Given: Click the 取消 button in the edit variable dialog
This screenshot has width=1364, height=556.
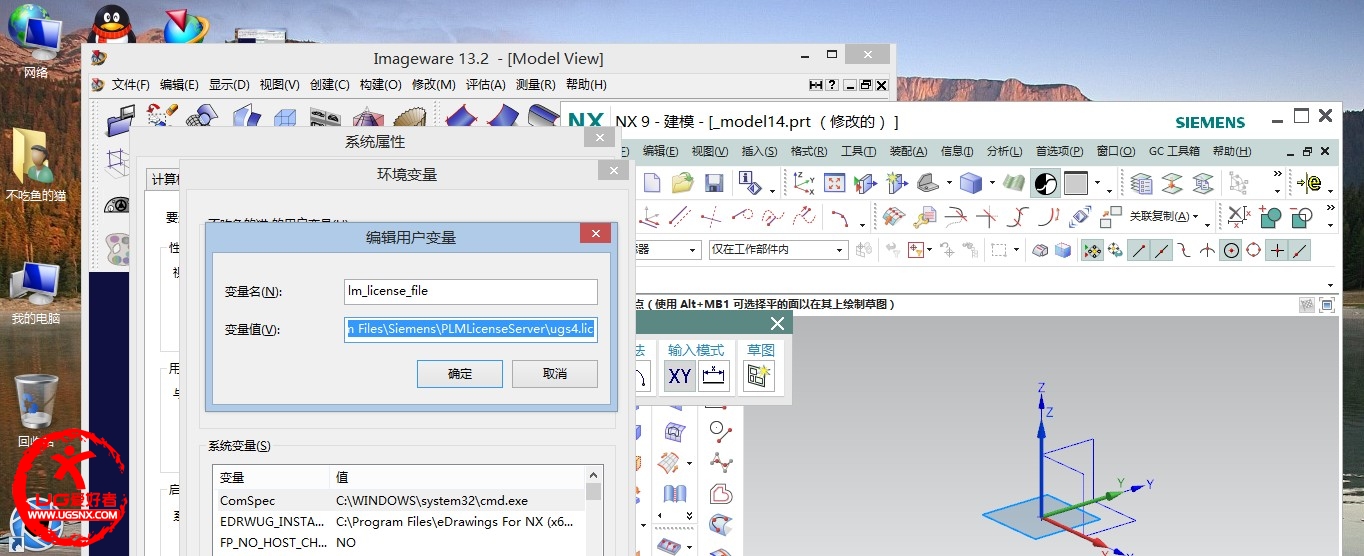Looking at the screenshot, I should (554, 374).
